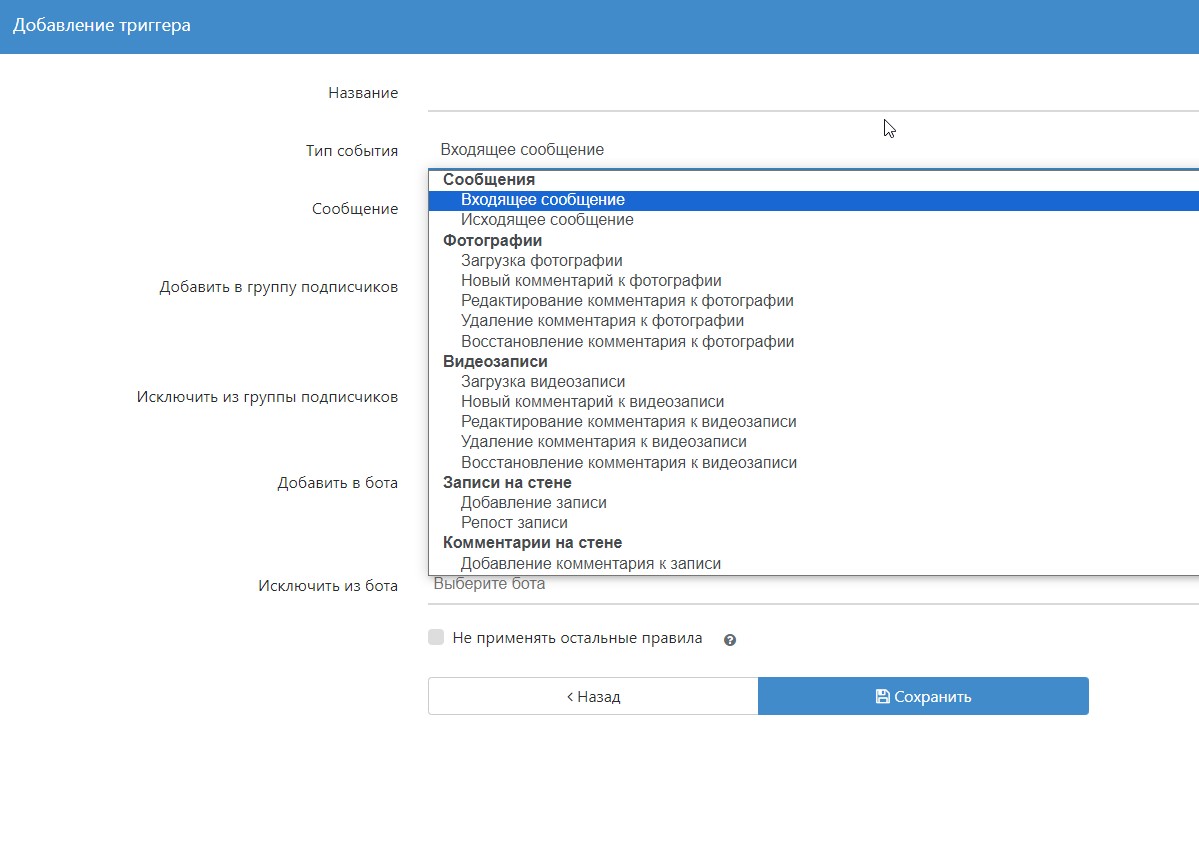The image size is (1199, 841).
Task: Select 'Загрузка фотографии' event type
Action: click(x=542, y=261)
